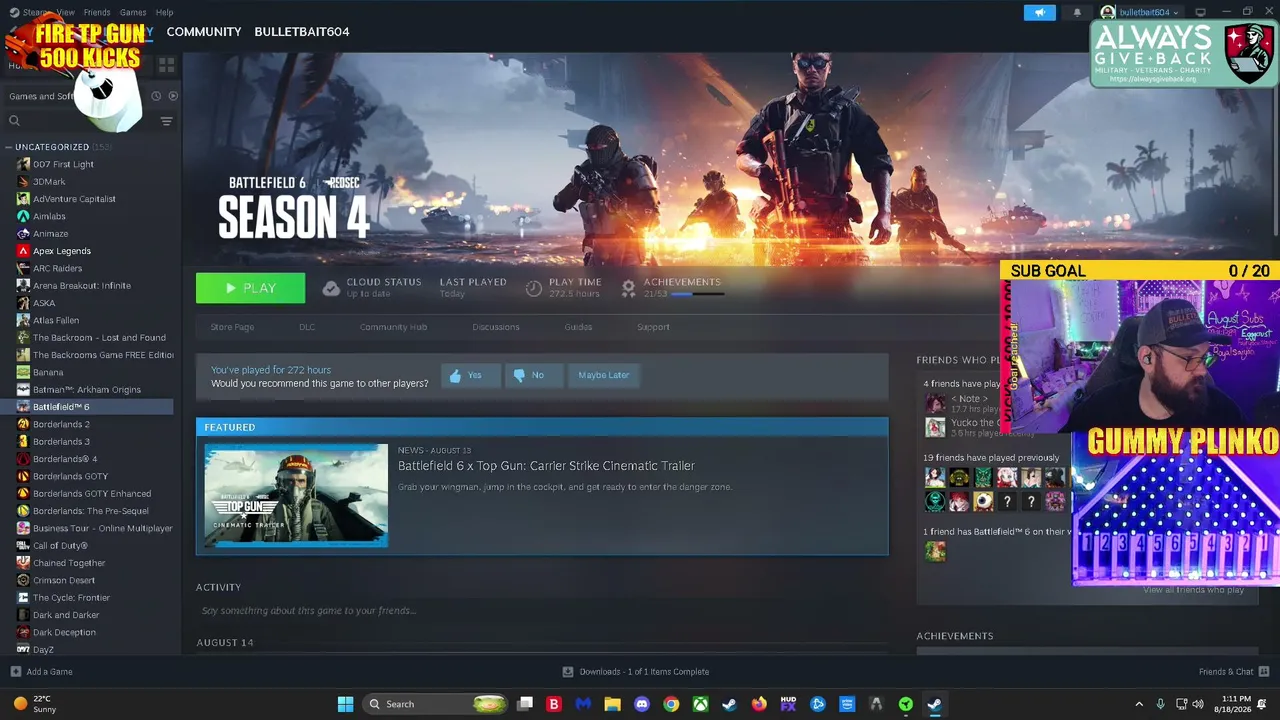Open File Explorer from the taskbar
The height and width of the screenshot is (720, 1280).
point(612,704)
